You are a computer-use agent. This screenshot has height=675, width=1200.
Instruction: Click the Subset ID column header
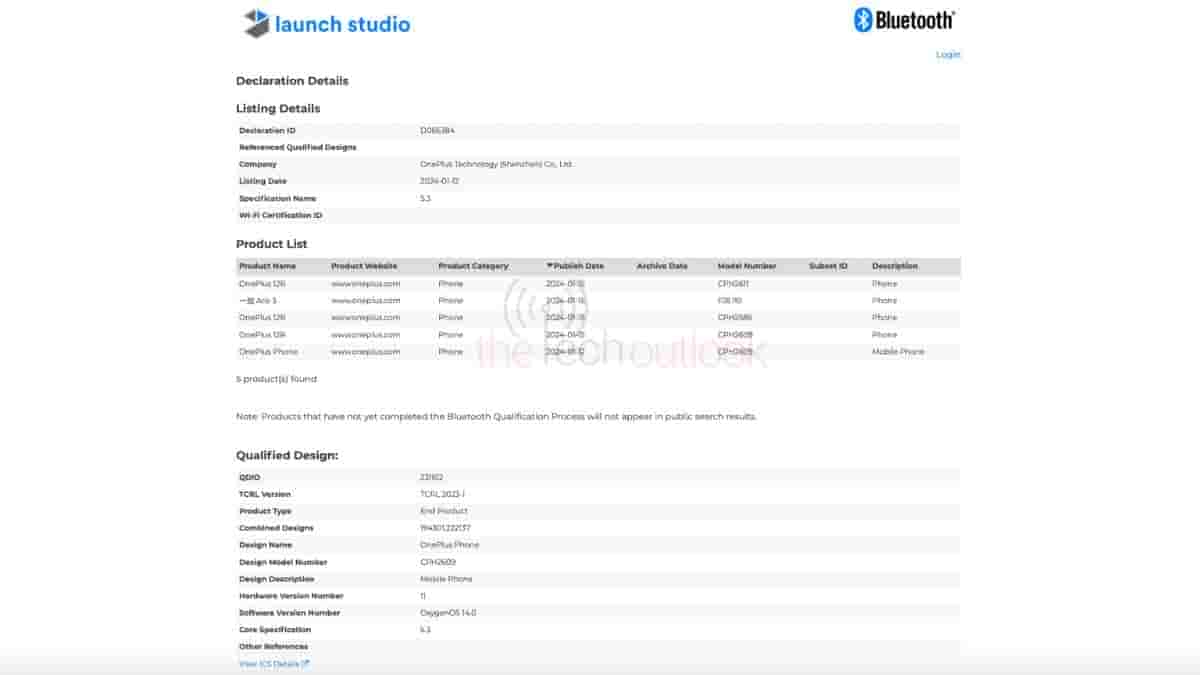tap(828, 266)
